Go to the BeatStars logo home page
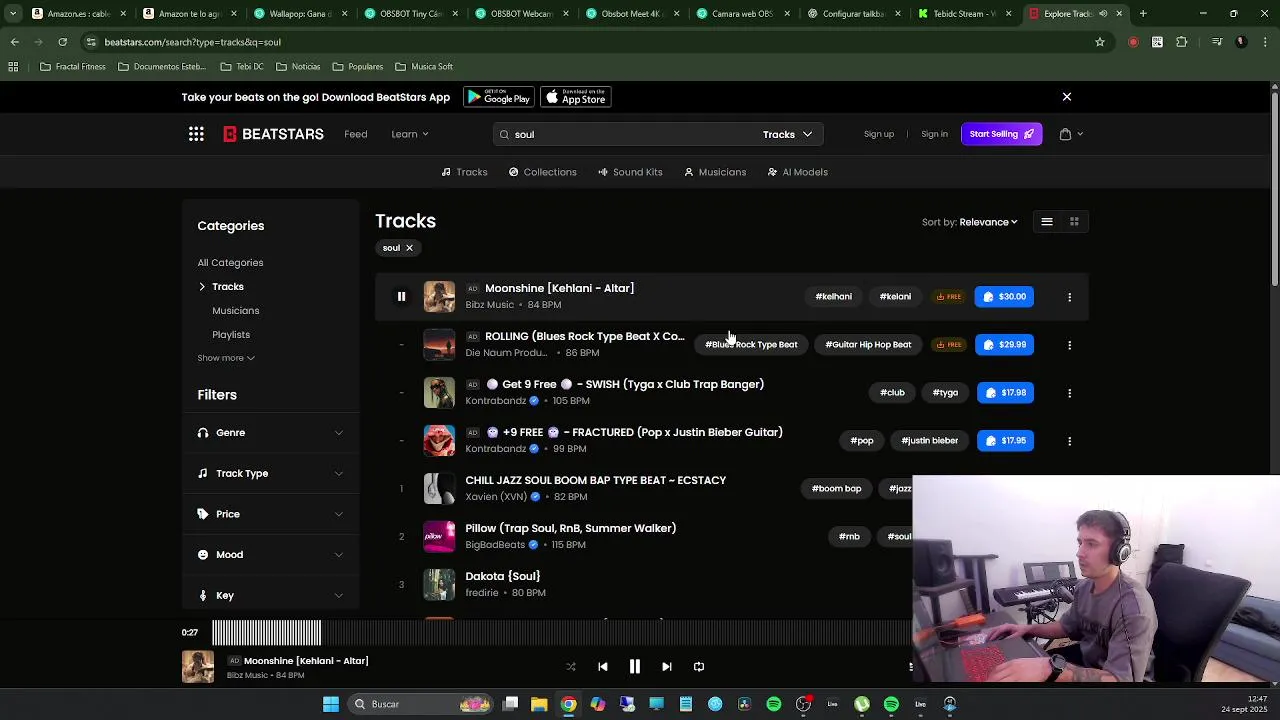The image size is (1280, 720). pos(273,134)
